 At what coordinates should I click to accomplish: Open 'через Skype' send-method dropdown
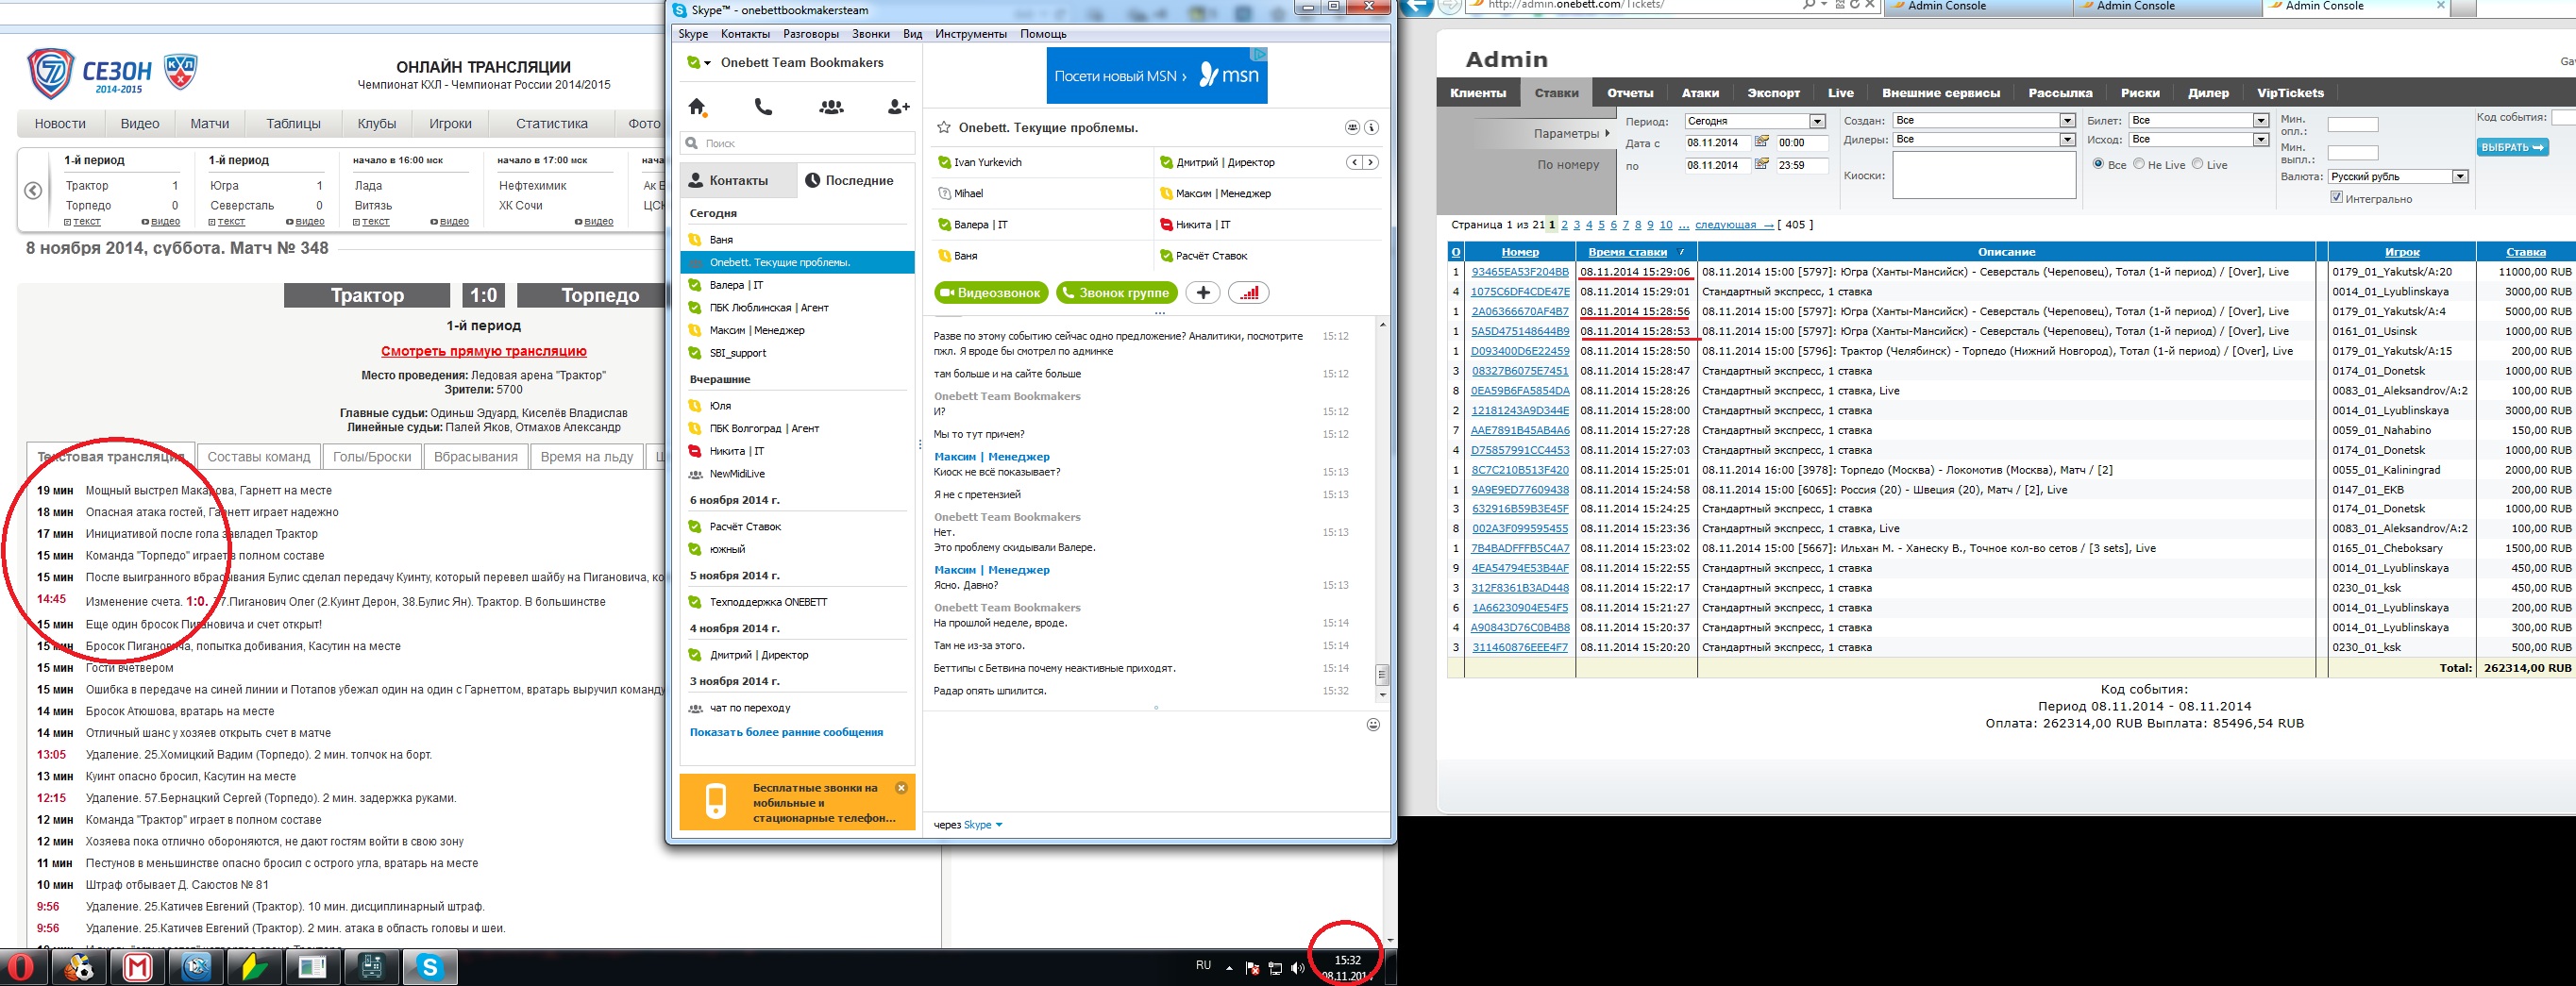click(x=983, y=825)
